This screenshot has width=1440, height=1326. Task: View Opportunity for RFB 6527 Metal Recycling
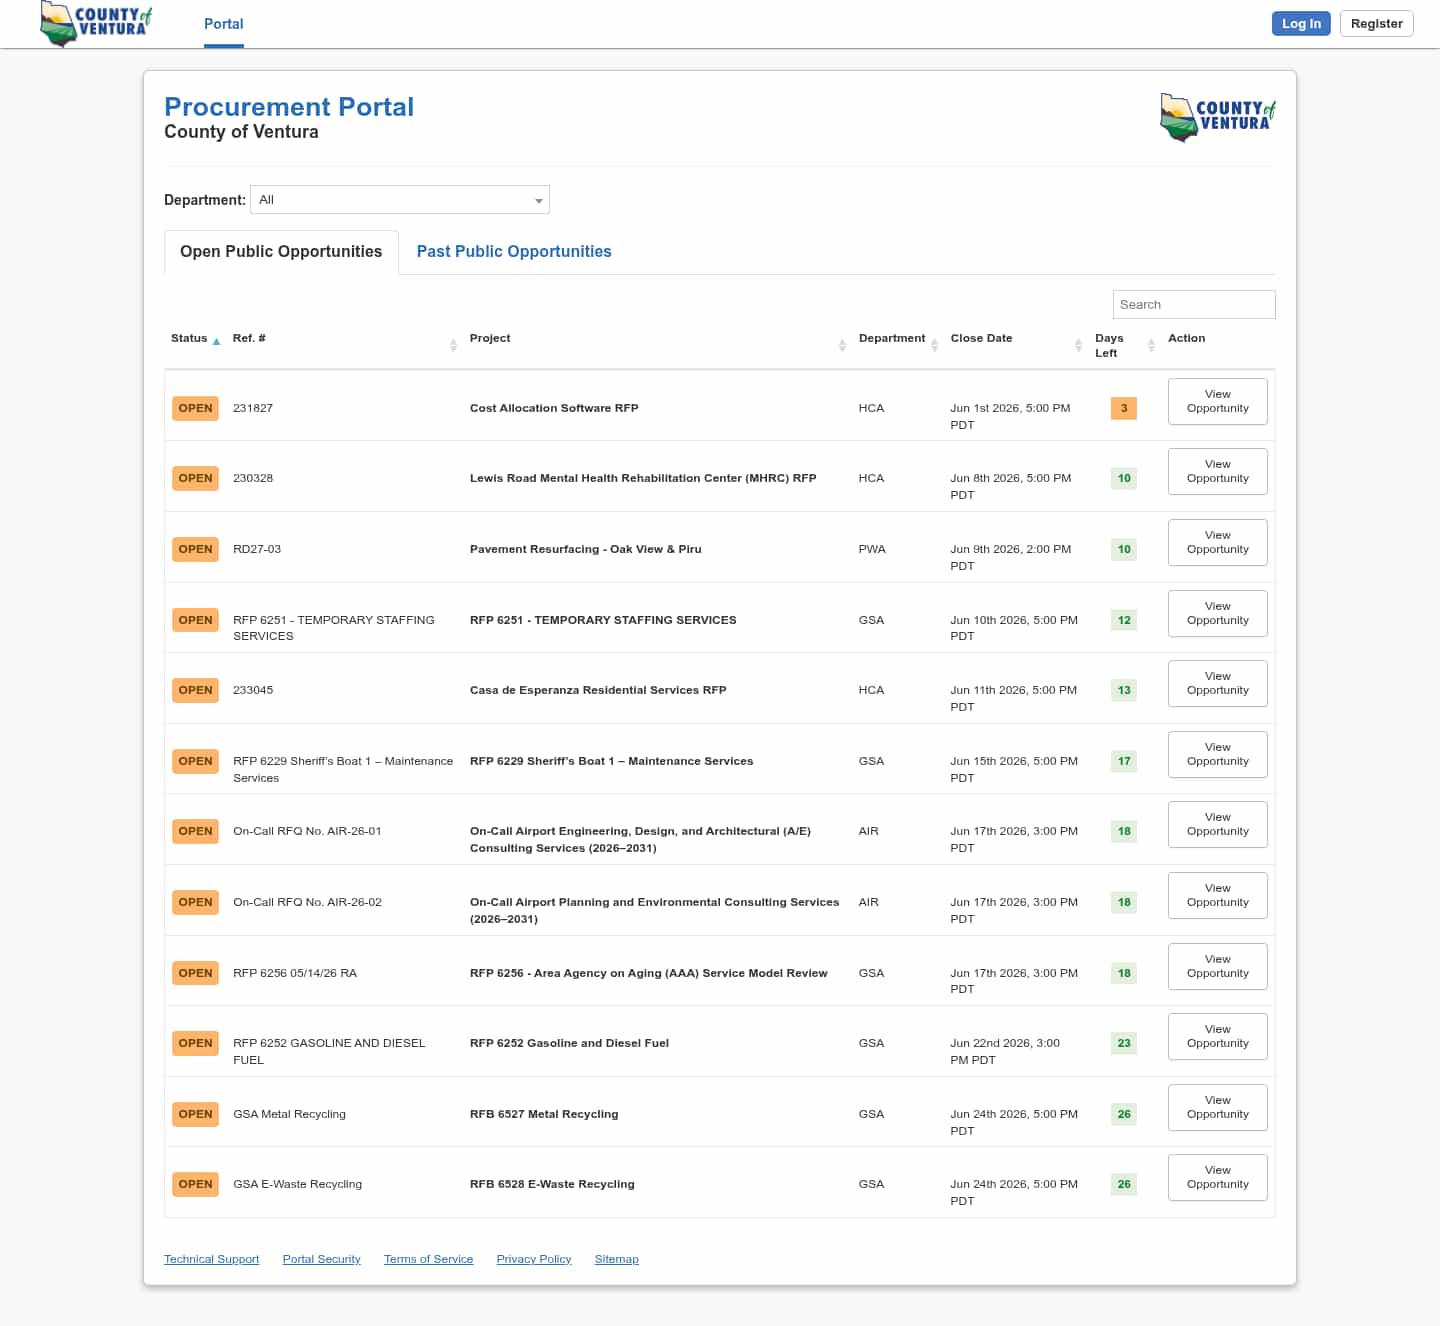[x=1217, y=1107]
